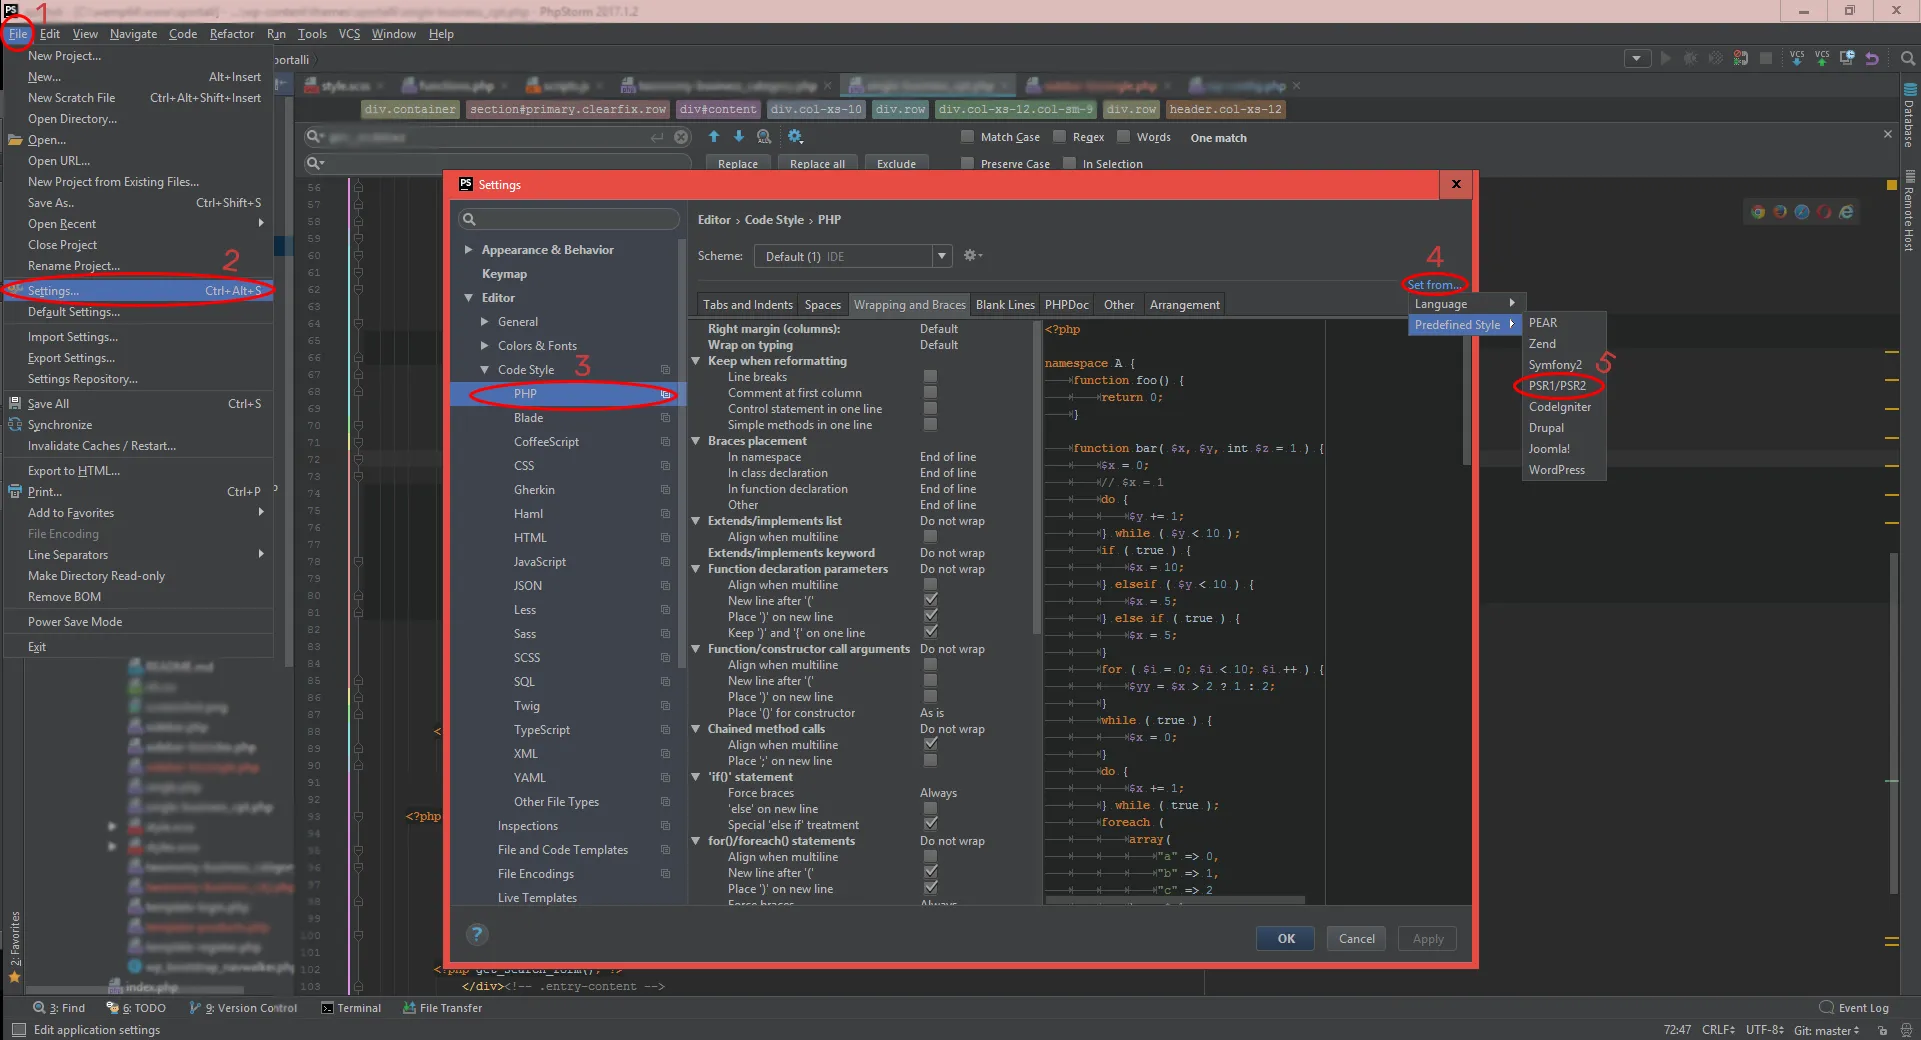1921x1040 pixels.
Task: Click the purple Revert icon
Action: (1872, 58)
